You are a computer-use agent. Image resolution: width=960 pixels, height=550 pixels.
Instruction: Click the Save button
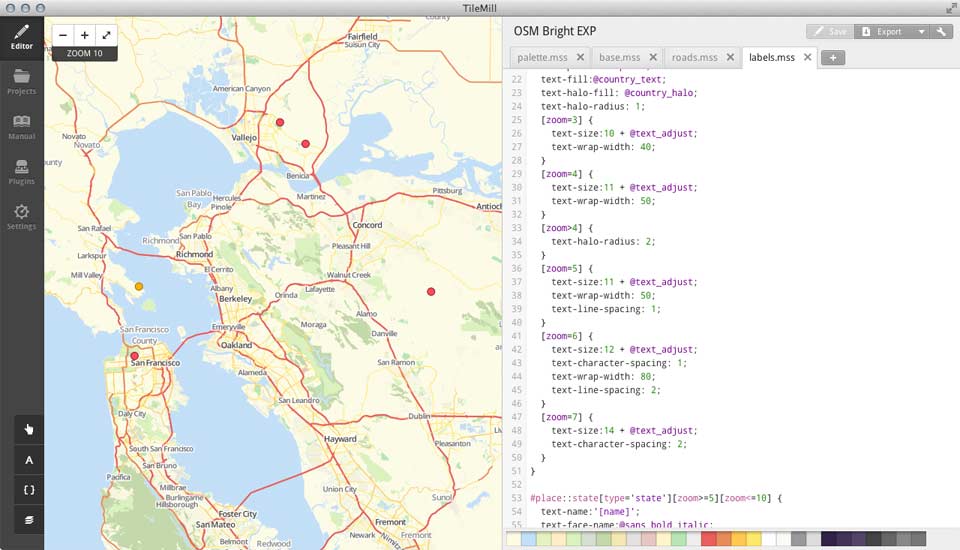tap(830, 31)
